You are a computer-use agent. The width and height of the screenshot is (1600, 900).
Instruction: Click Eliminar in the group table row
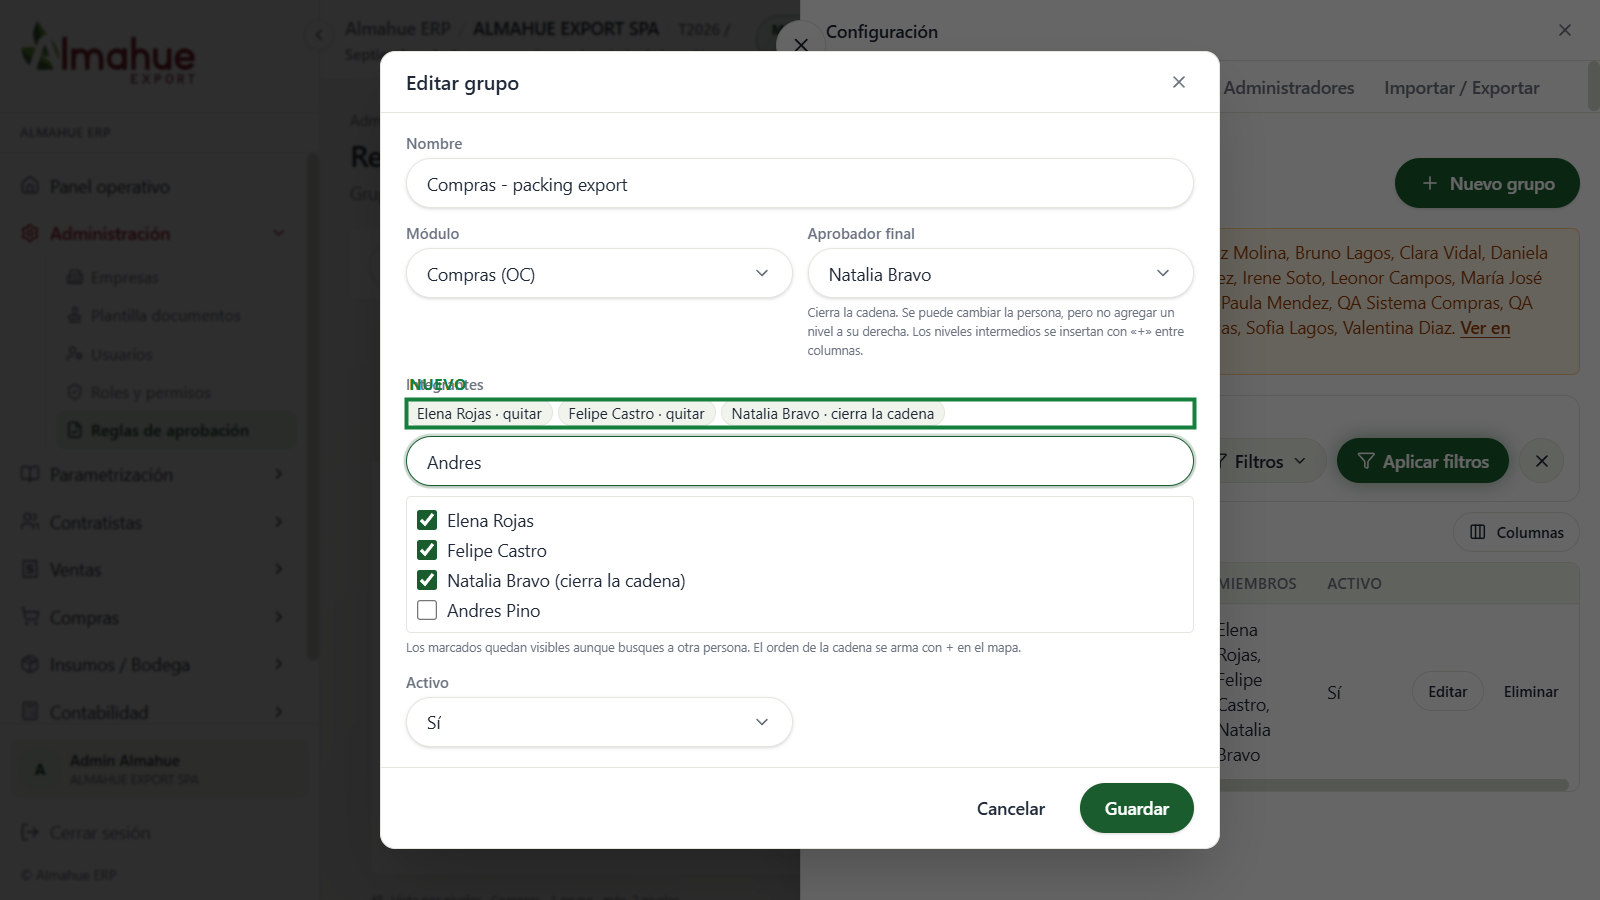coord(1531,691)
